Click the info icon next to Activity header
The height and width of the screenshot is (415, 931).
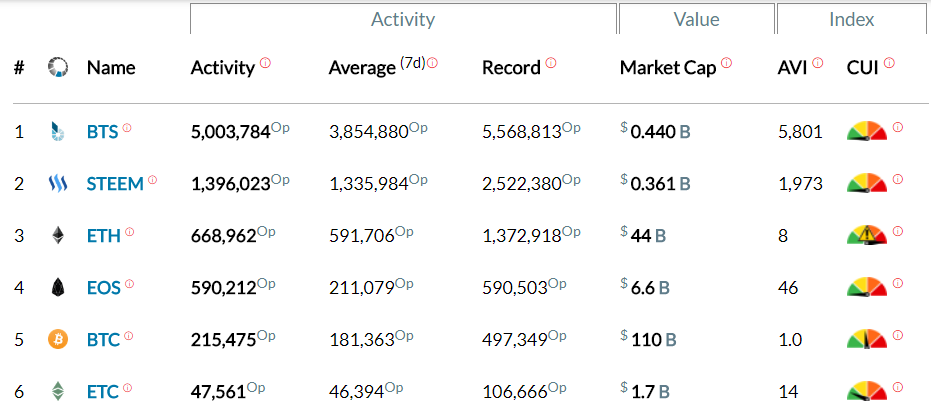(266, 63)
